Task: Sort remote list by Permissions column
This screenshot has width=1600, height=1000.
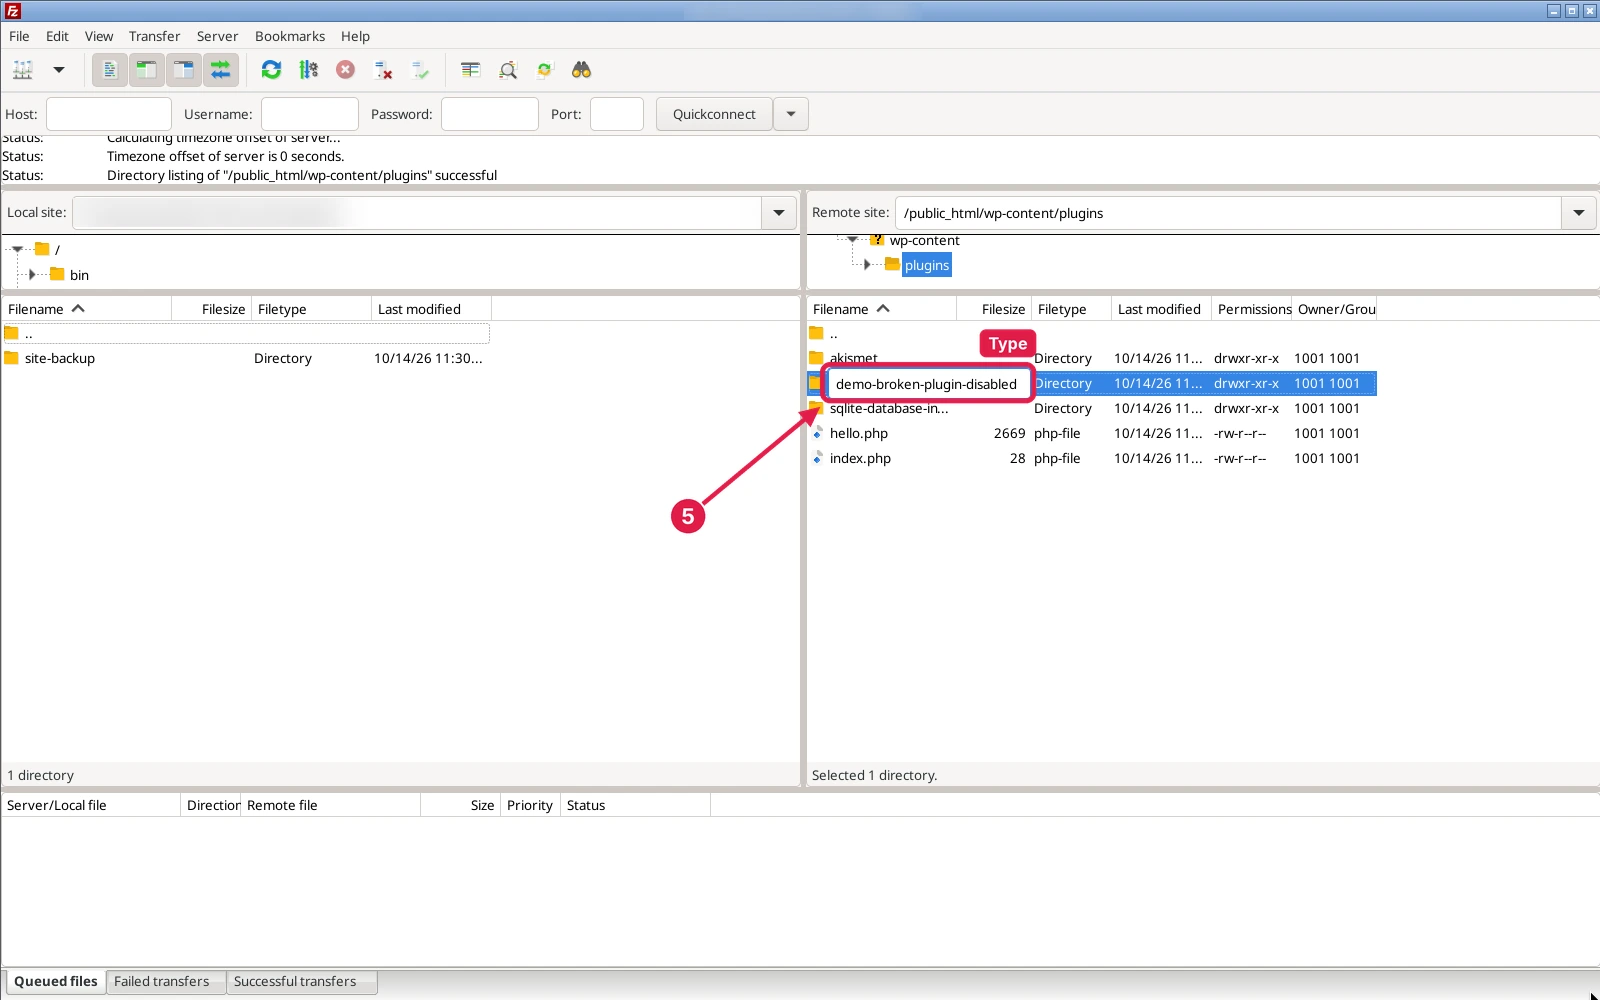Action: [x=1252, y=309]
